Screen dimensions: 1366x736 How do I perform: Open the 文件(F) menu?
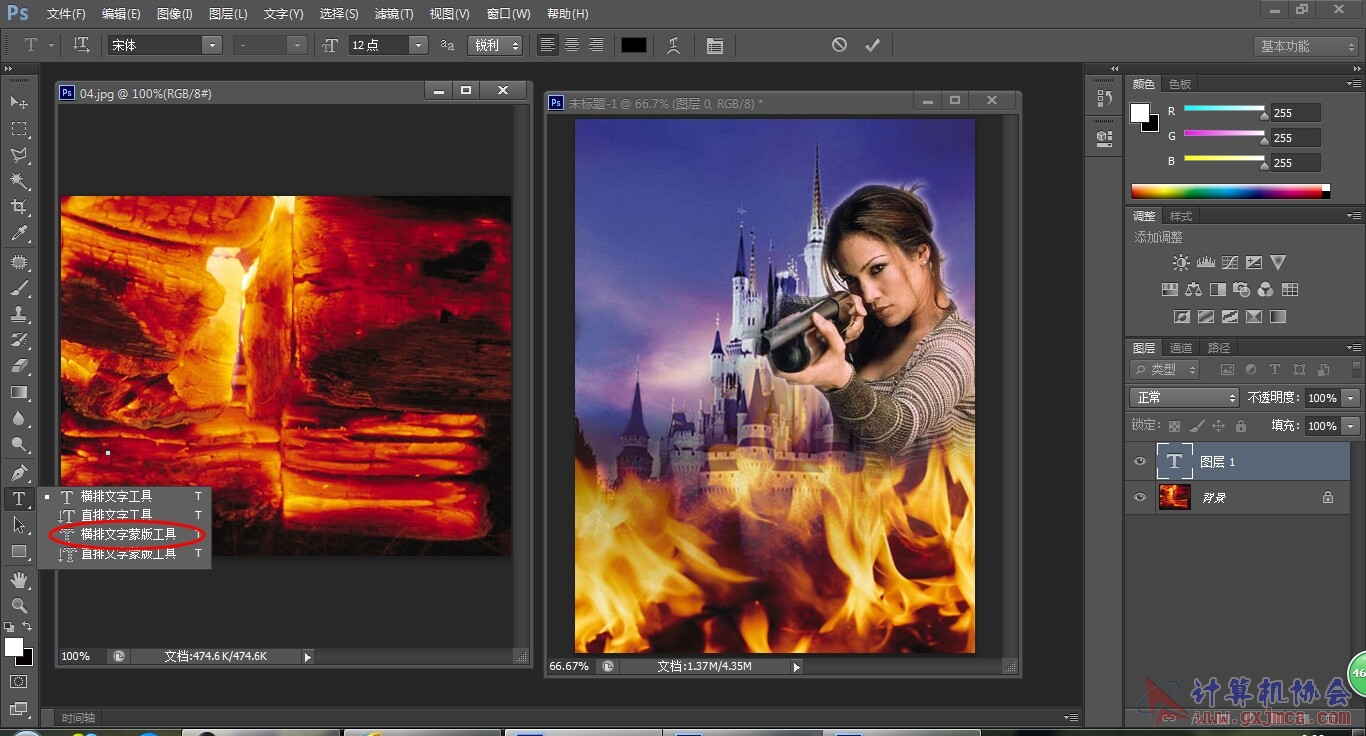tap(66, 14)
